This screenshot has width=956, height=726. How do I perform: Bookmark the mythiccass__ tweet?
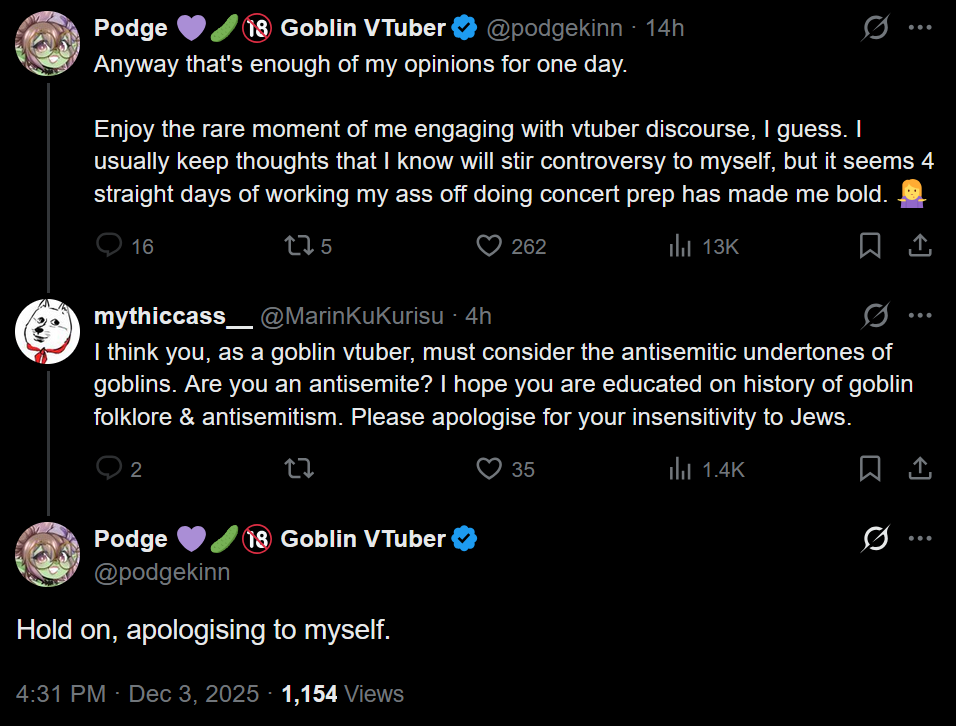(x=870, y=468)
